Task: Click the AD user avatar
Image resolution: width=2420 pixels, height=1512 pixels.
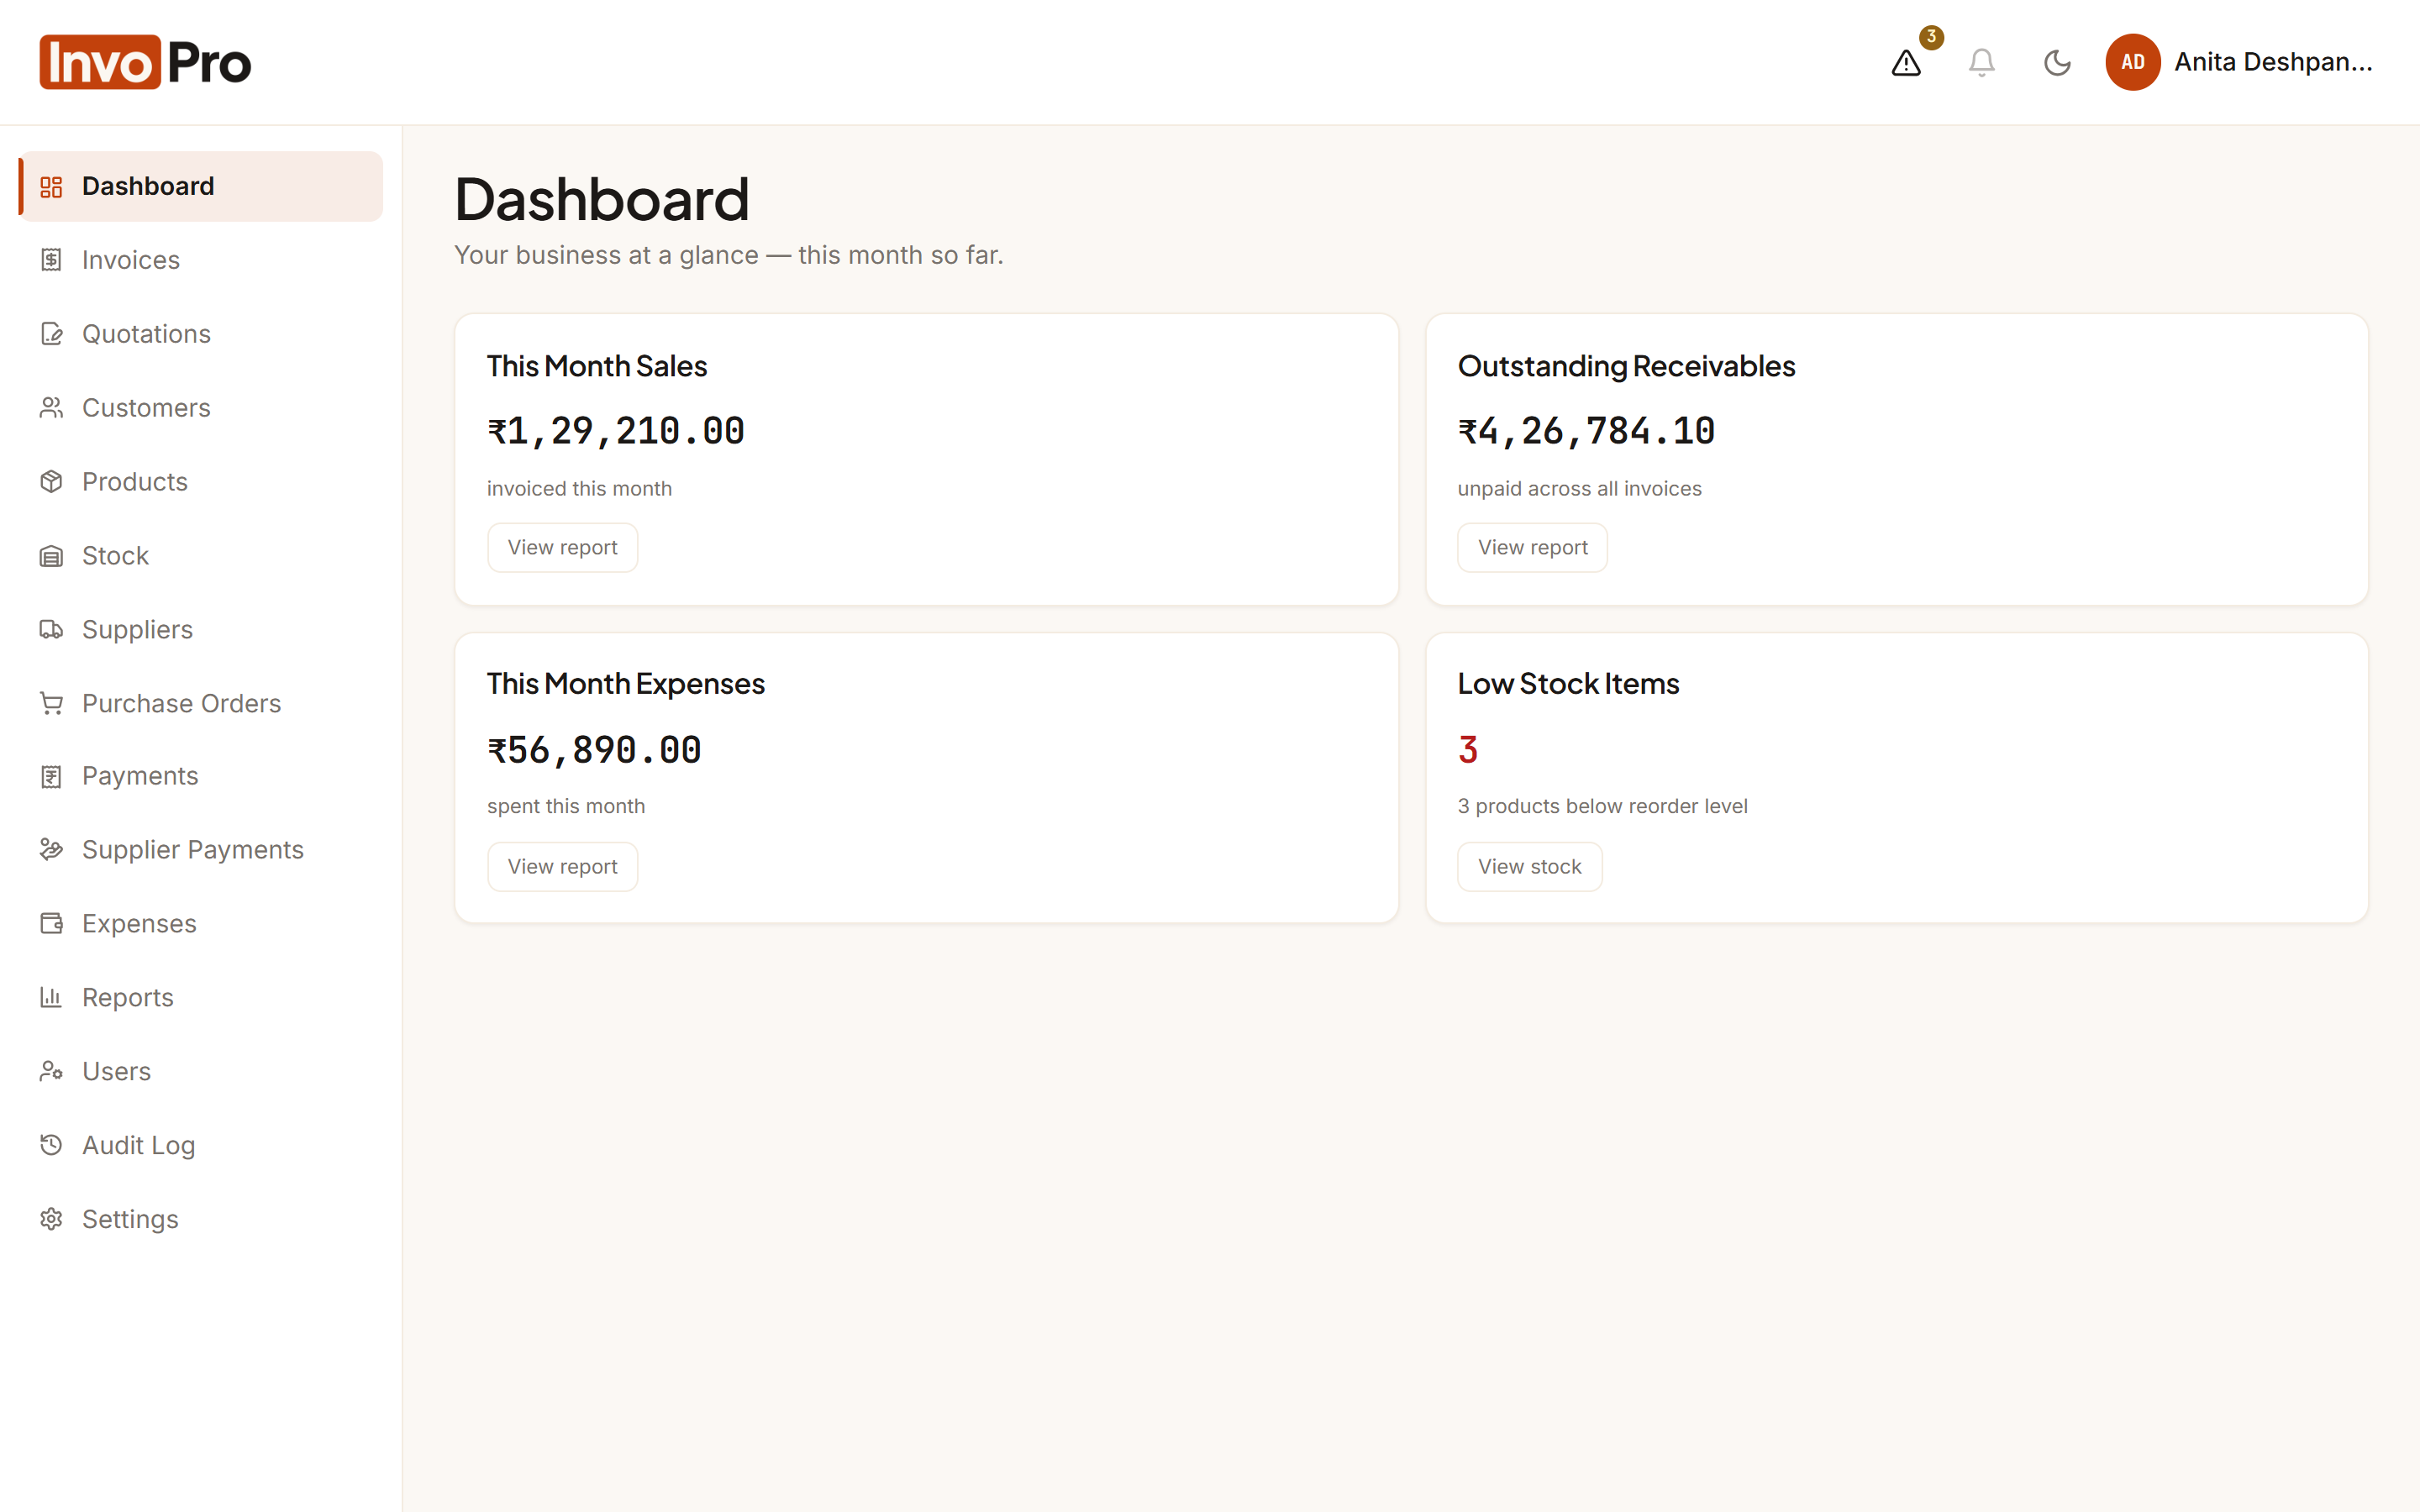Action: [2132, 62]
